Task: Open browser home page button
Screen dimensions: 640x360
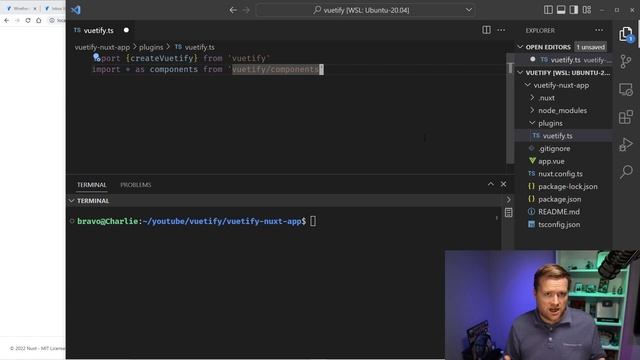Action: click(39, 20)
